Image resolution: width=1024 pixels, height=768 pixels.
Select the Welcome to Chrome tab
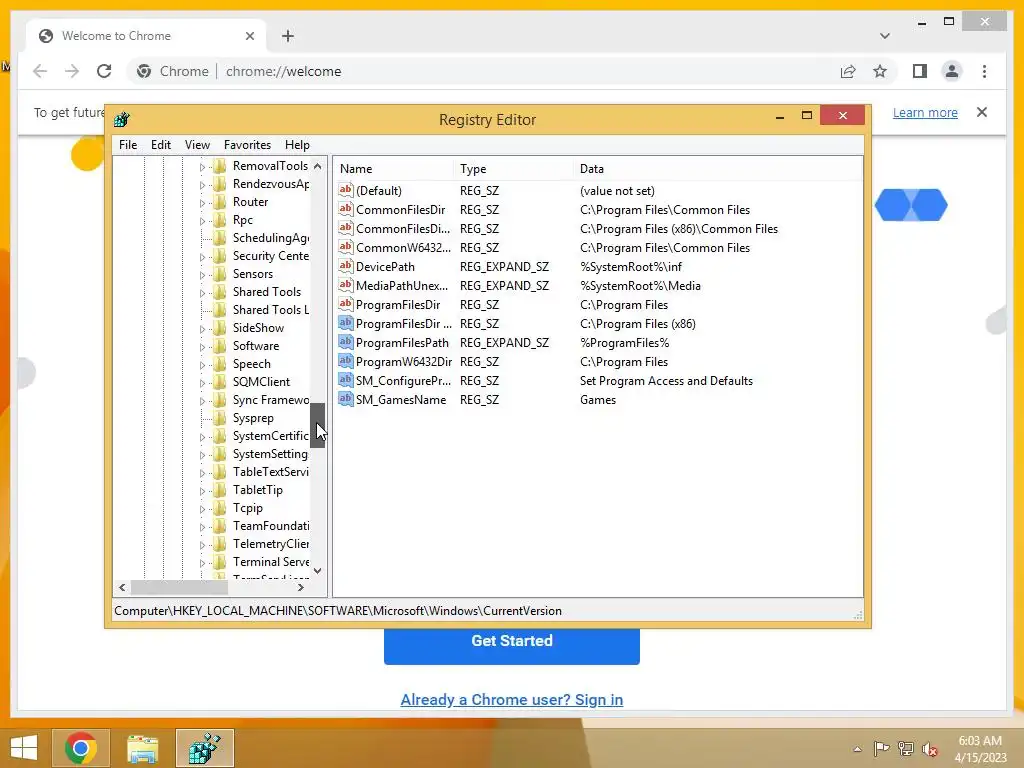point(146,36)
